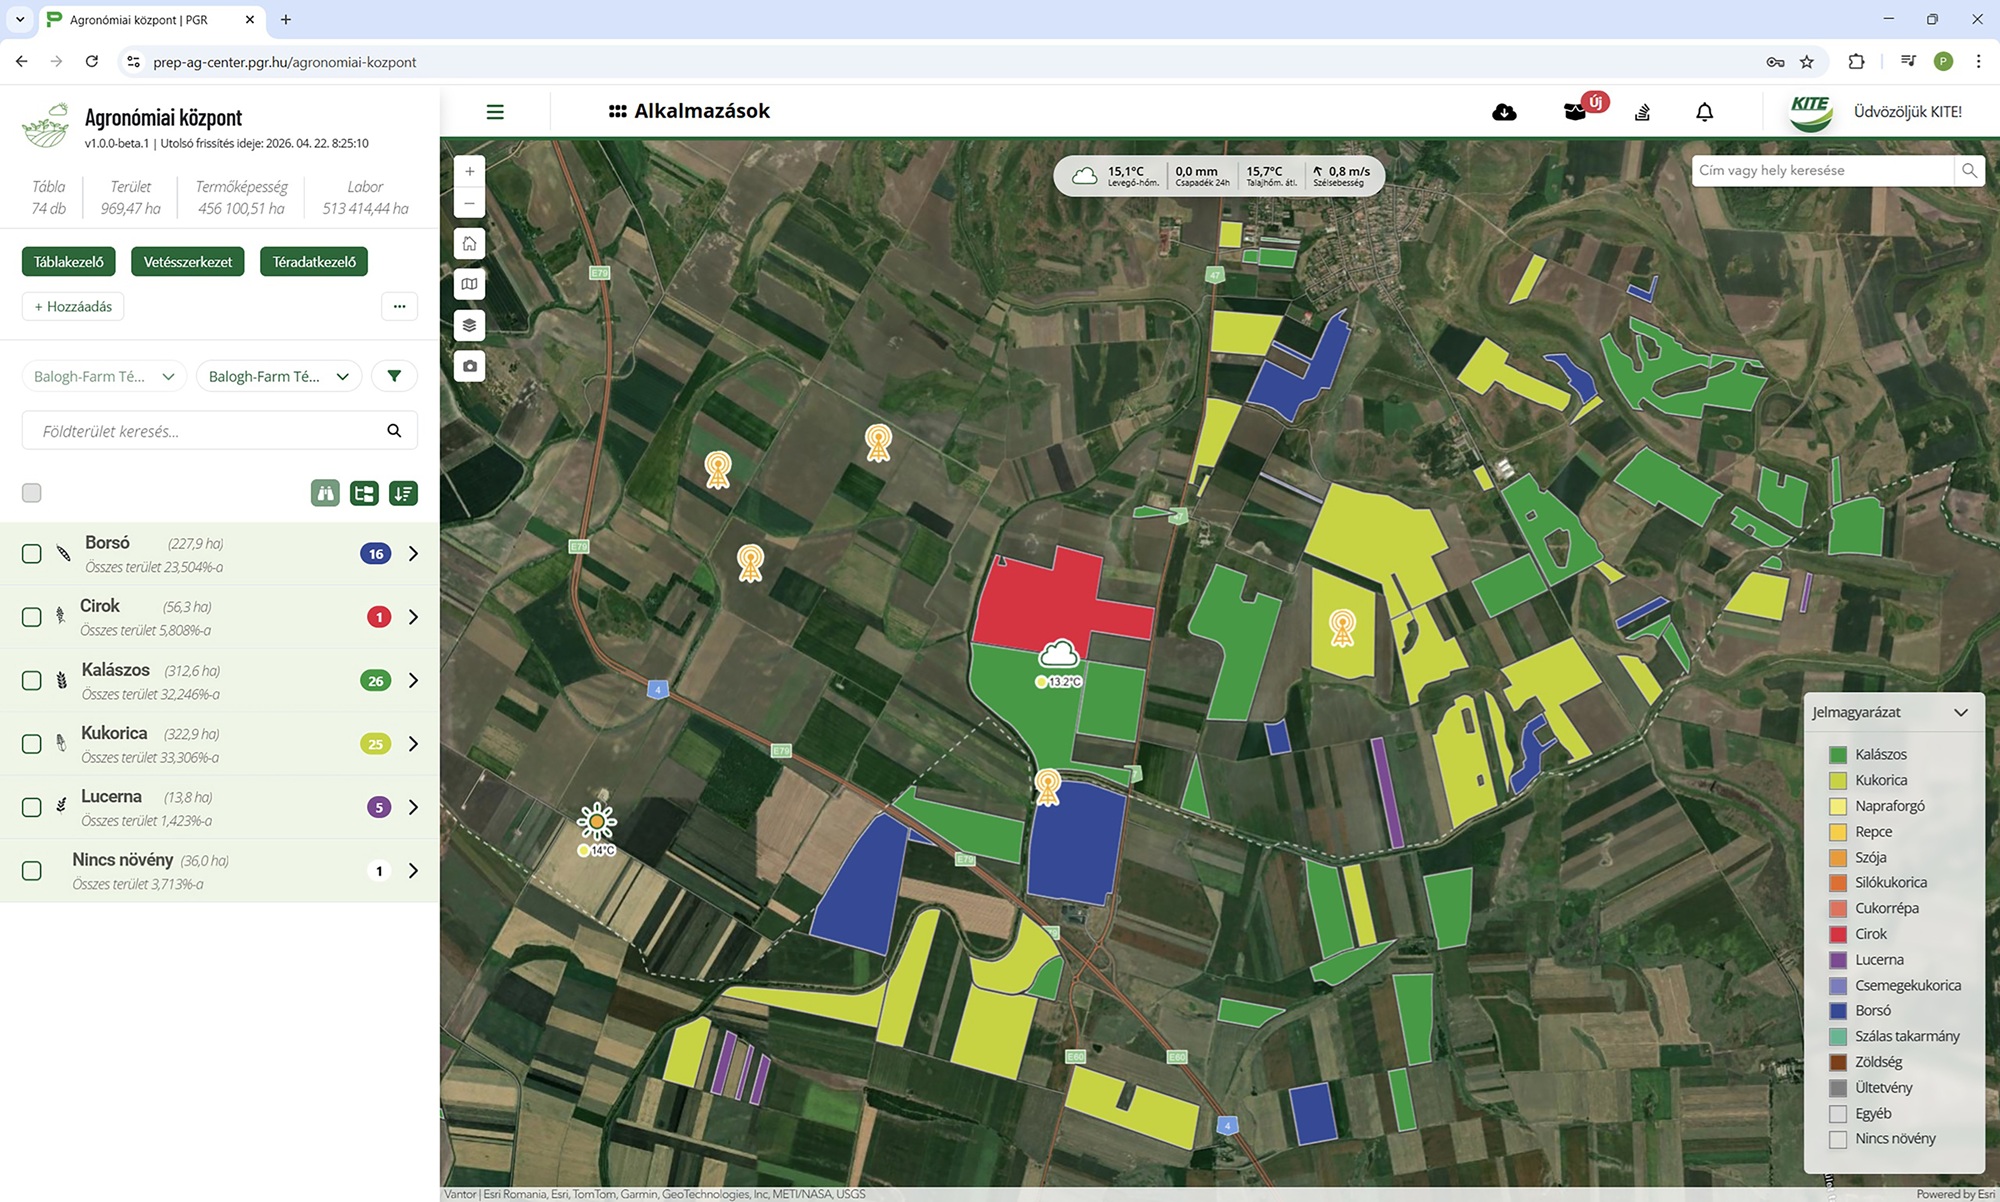The image size is (2000, 1202).
Task: Select the Agronómiai központ browser tab
Action: click(x=153, y=20)
